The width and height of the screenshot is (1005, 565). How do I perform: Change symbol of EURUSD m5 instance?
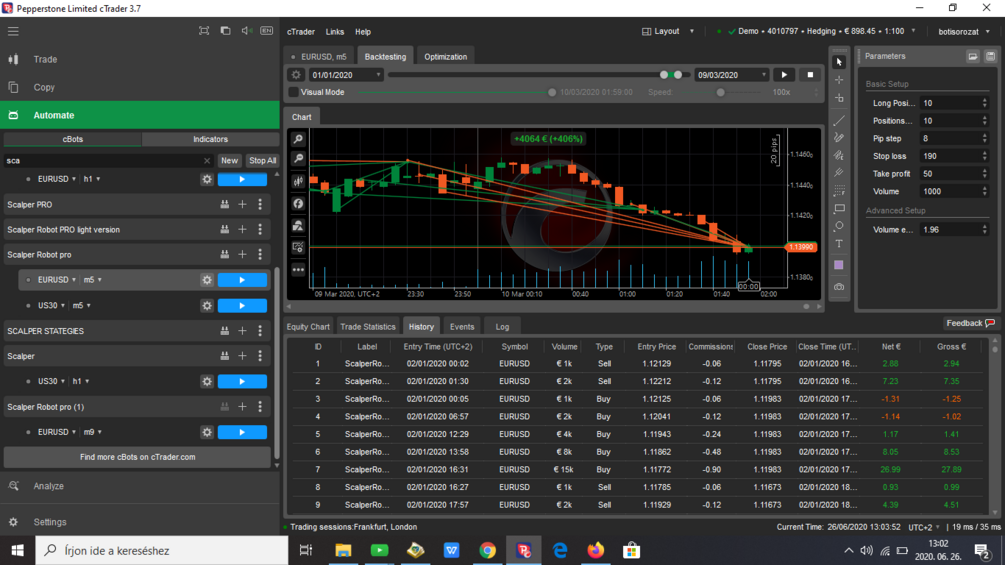click(56, 280)
